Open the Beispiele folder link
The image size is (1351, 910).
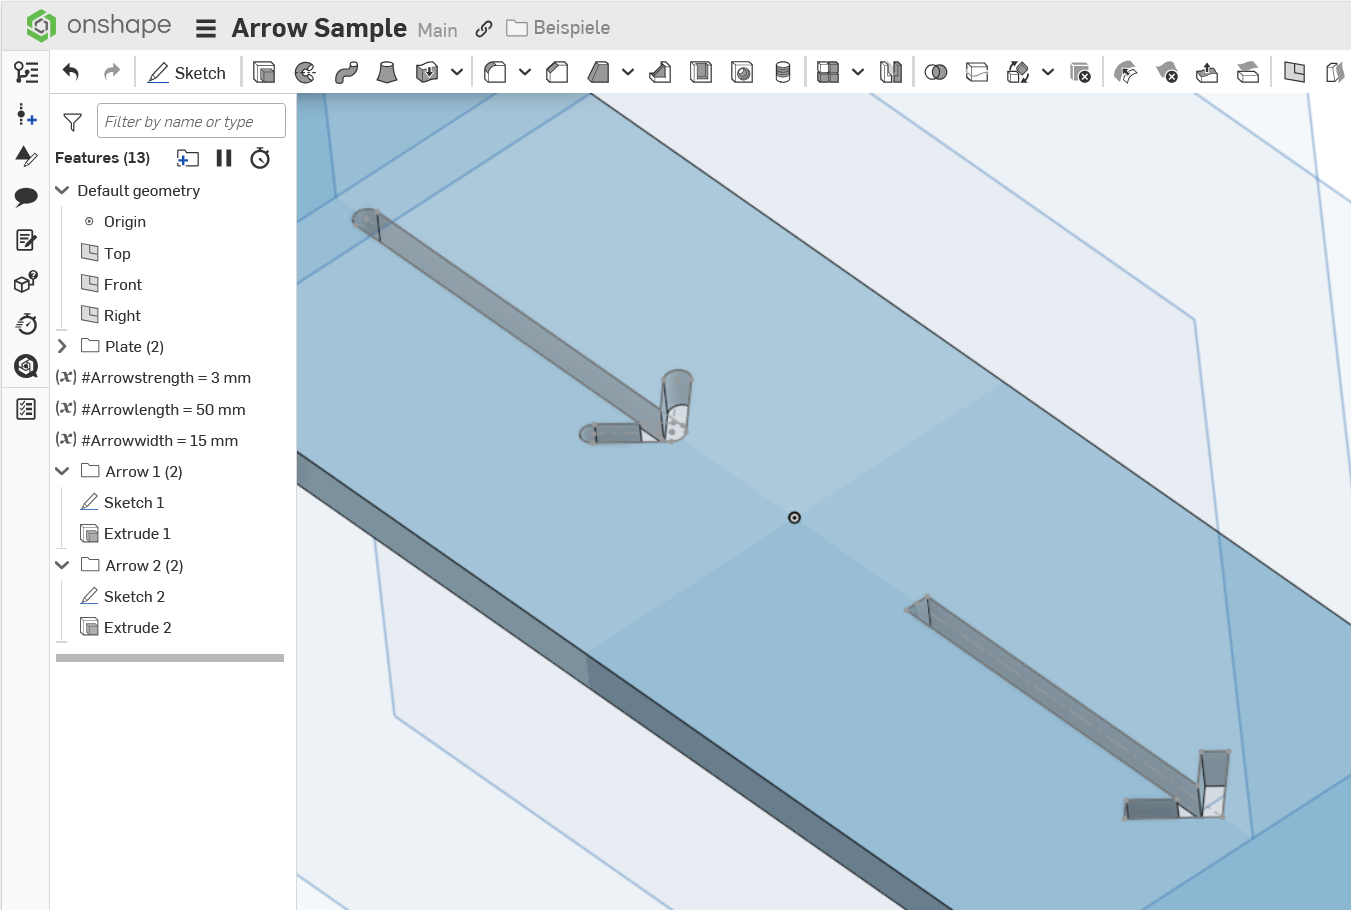(558, 28)
